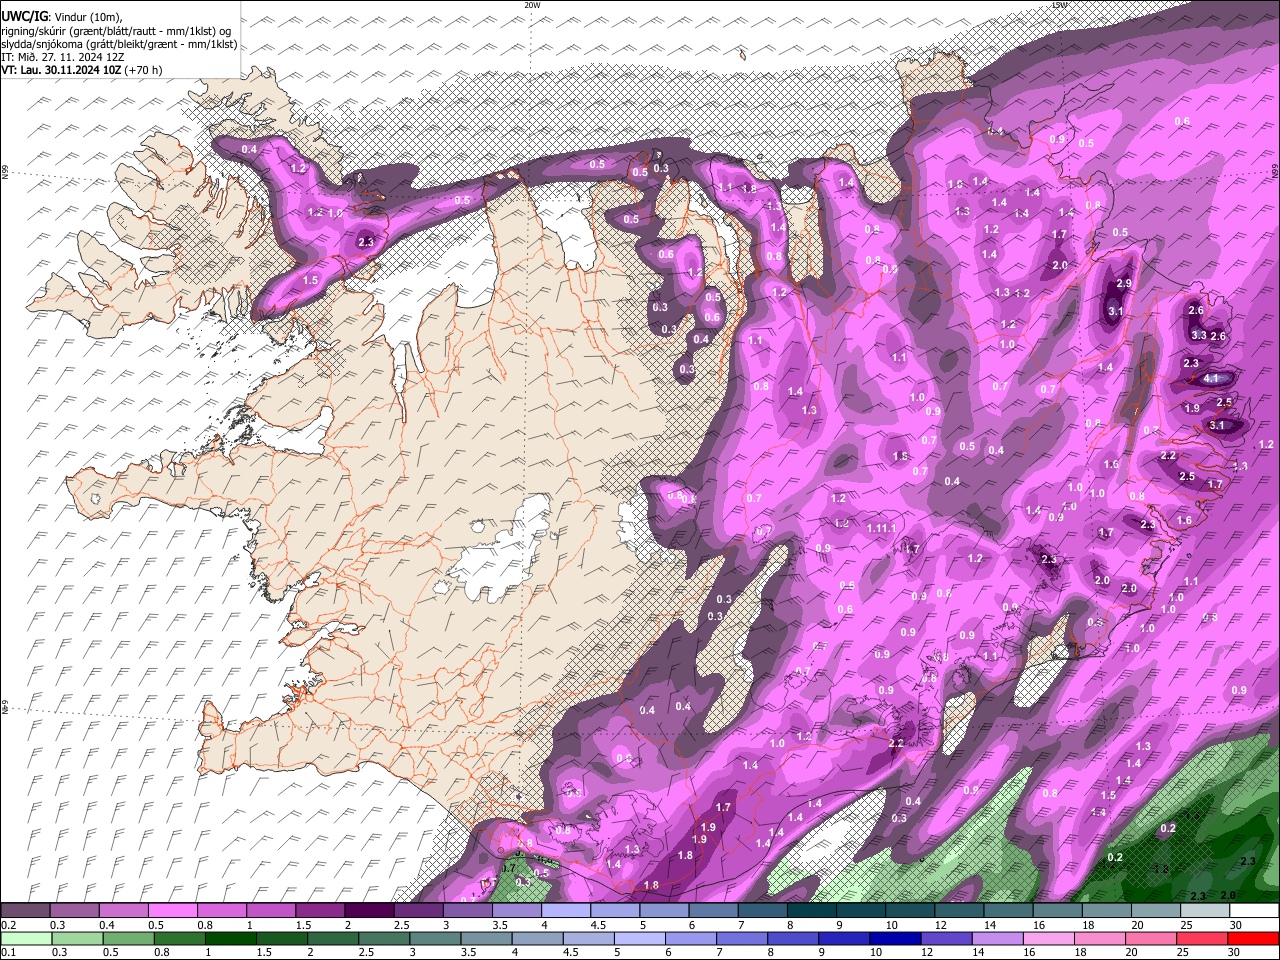Select the bright red 30 rain legend swatch

click(x=1254, y=939)
